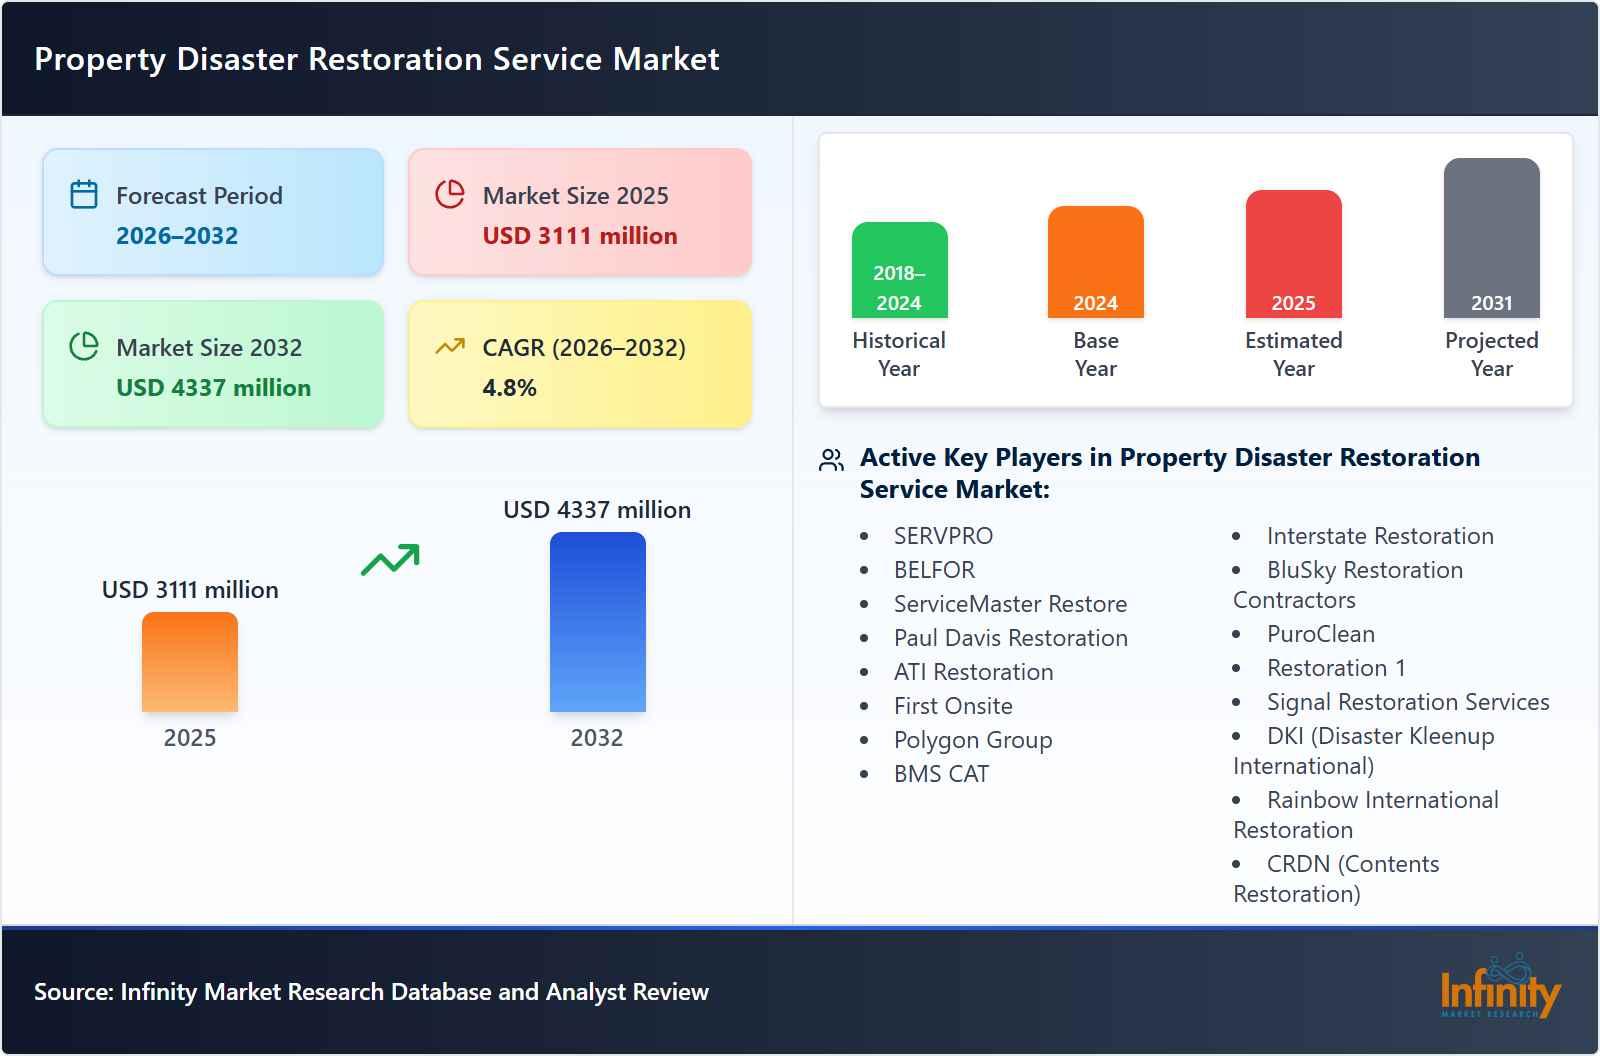The width and height of the screenshot is (1600, 1056).
Task: Select the blue 2032 market size bar
Action: coord(597,625)
